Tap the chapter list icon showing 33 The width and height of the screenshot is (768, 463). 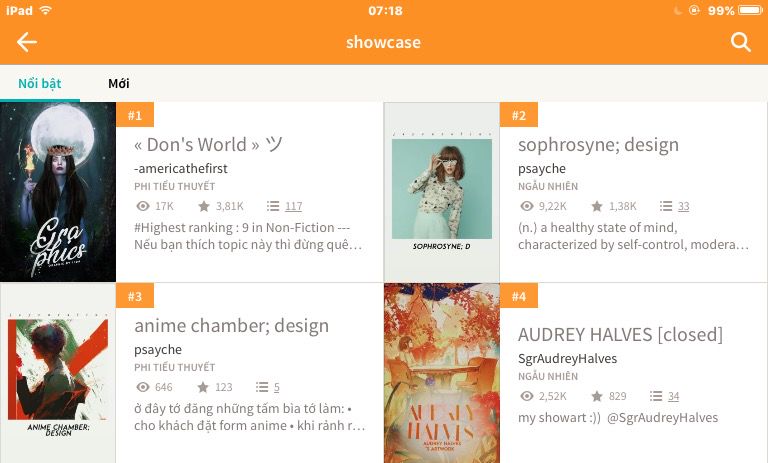point(655,206)
